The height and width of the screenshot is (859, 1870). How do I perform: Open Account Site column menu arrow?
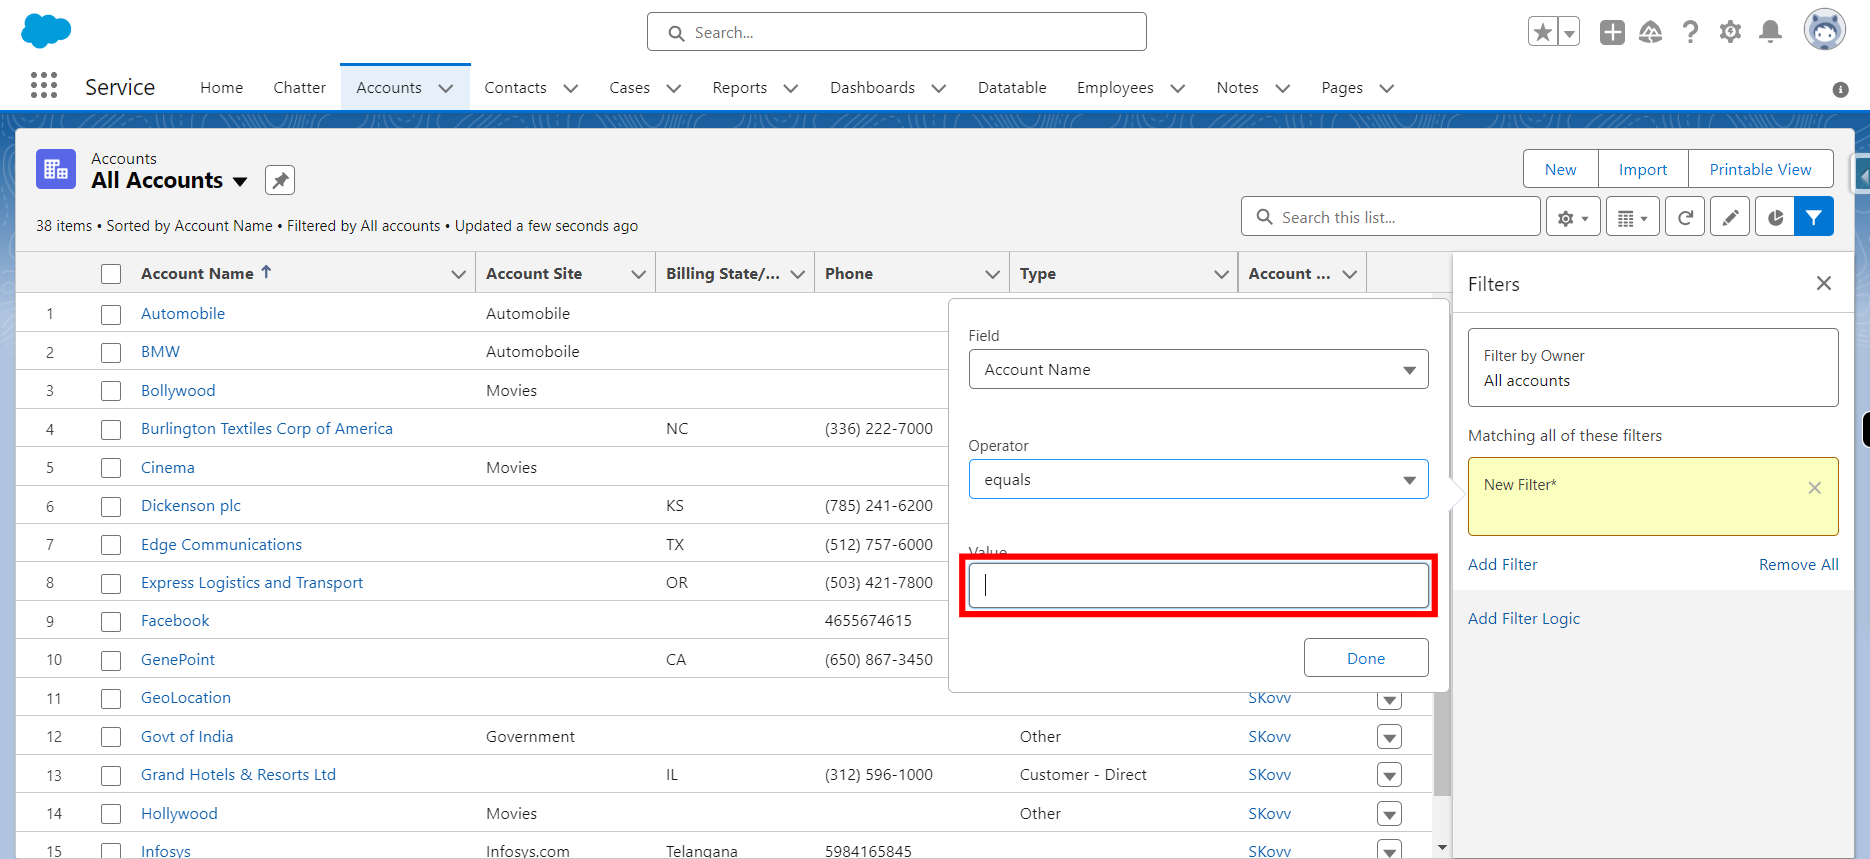pos(638,274)
